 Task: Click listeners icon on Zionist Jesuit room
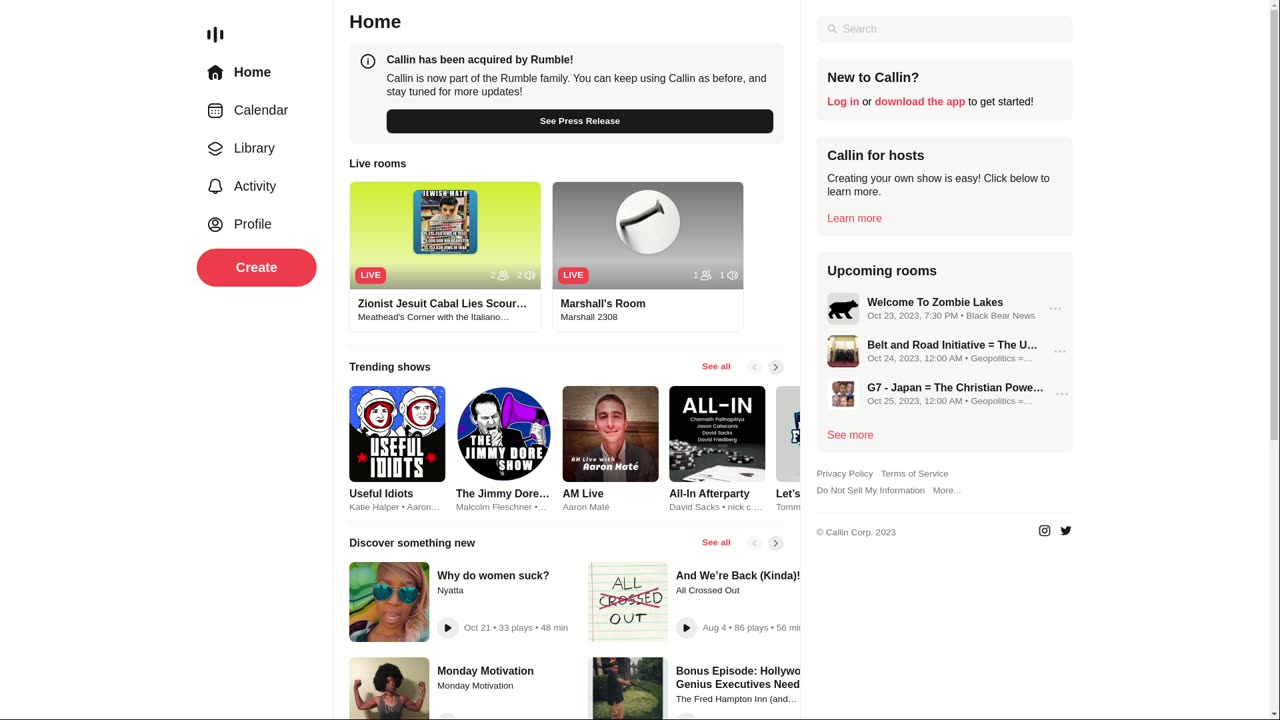tap(503, 275)
